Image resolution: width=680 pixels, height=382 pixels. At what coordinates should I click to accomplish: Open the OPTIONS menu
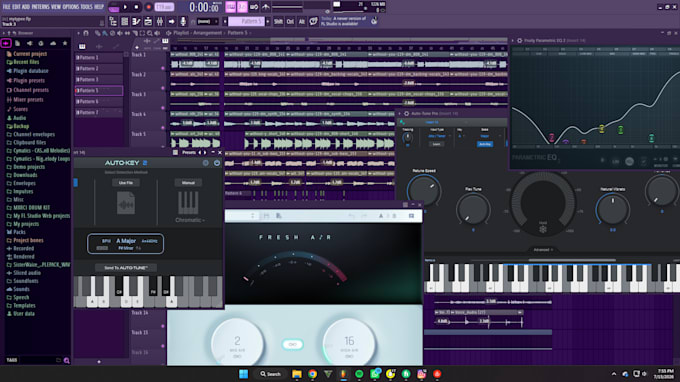[x=71, y=7]
